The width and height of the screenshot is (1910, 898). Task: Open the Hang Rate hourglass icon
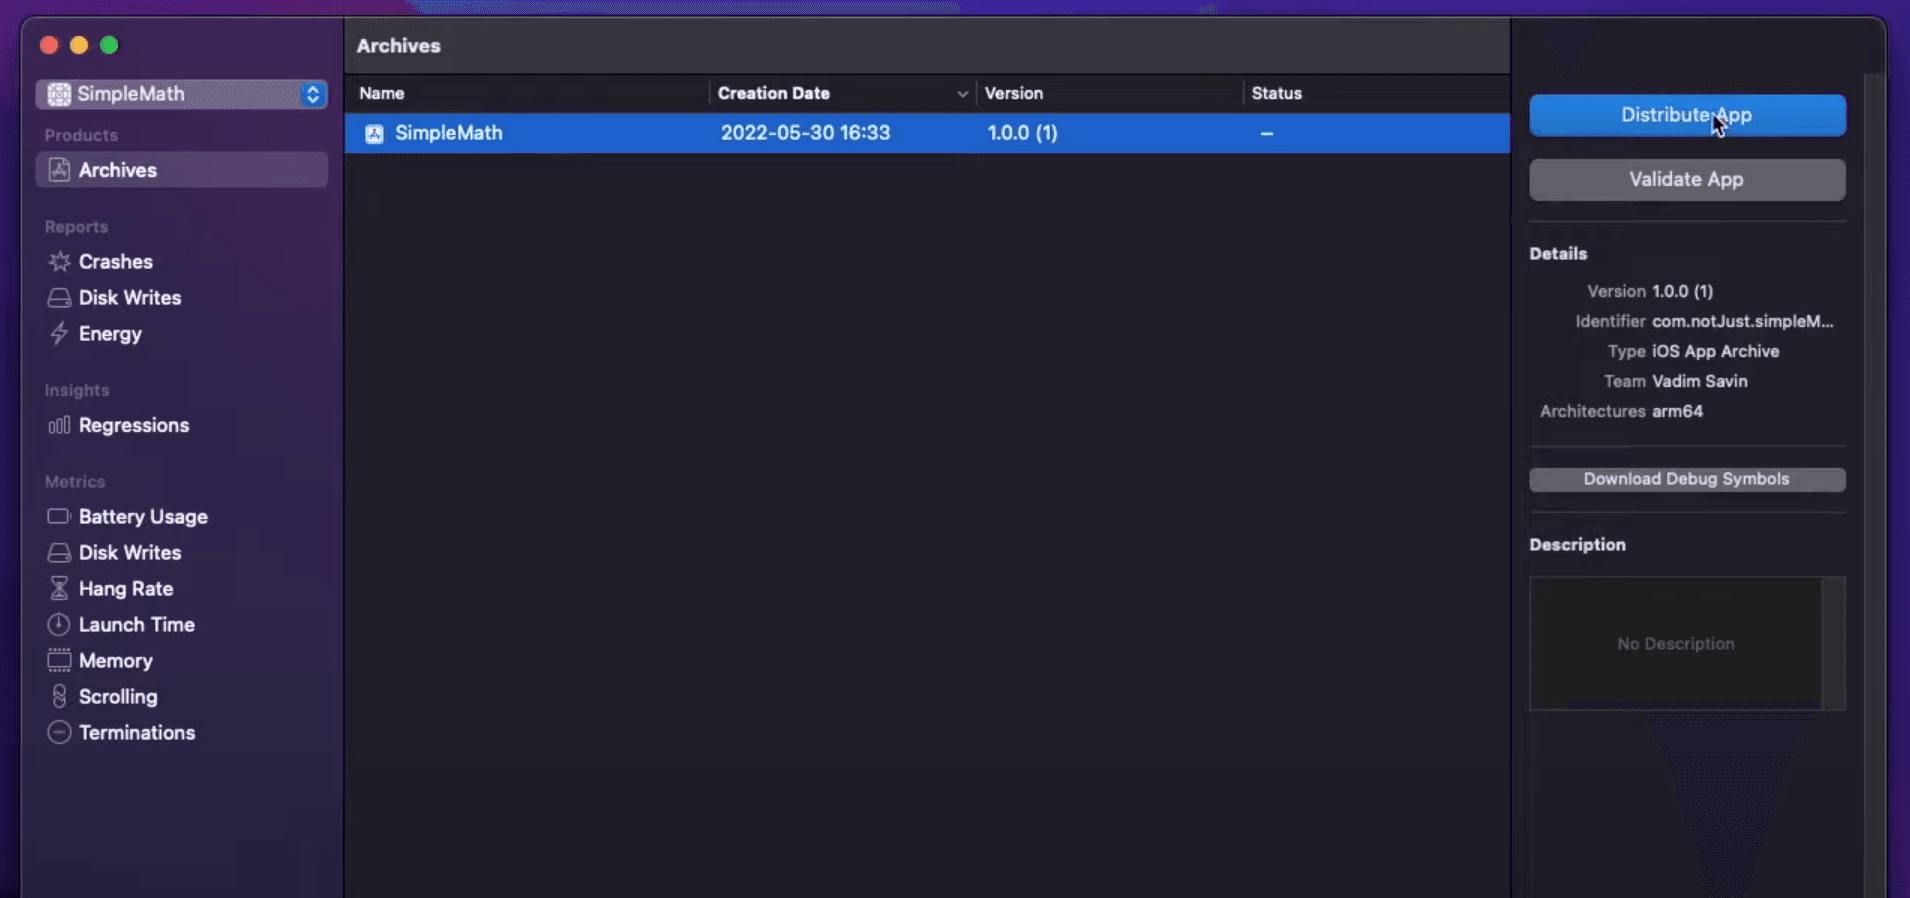(x=59, y=589)
